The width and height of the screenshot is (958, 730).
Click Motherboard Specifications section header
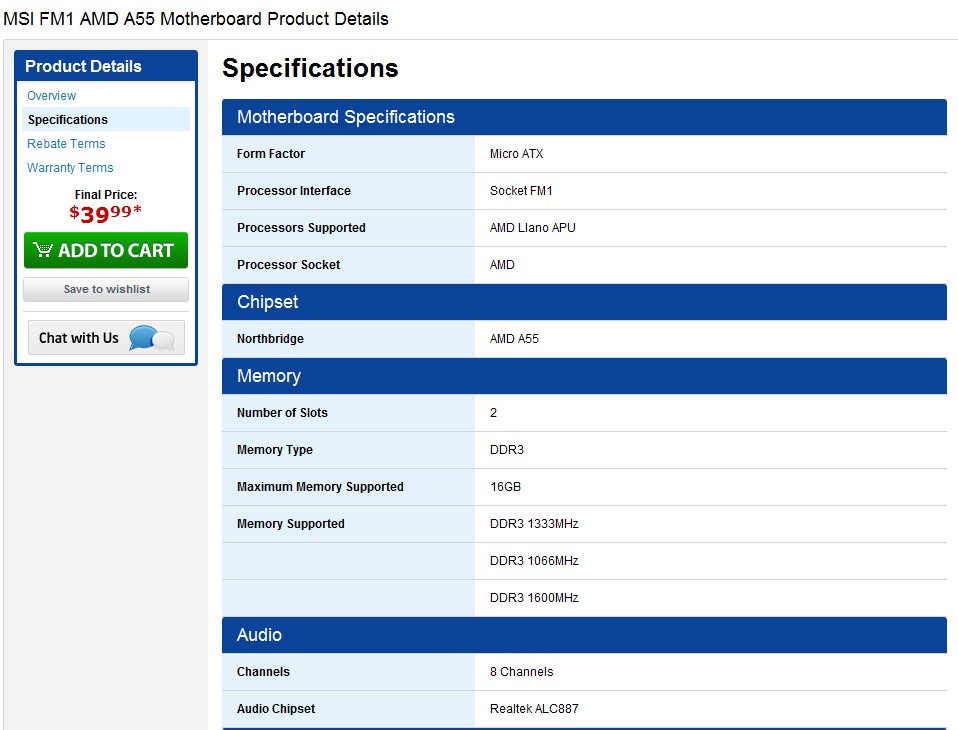[x=584, y=117]
